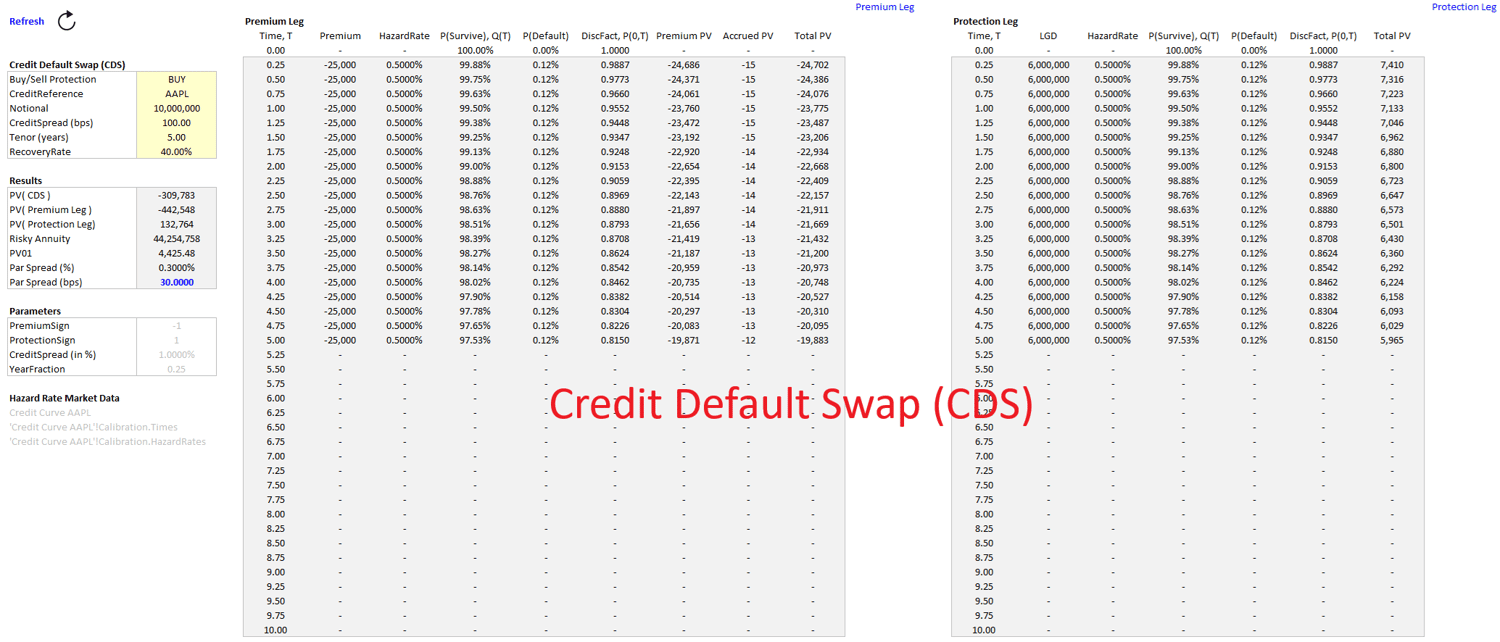Click Premium PV value -24,686
Viewport: 1500px width, 642px height.
tap(684, 65)
